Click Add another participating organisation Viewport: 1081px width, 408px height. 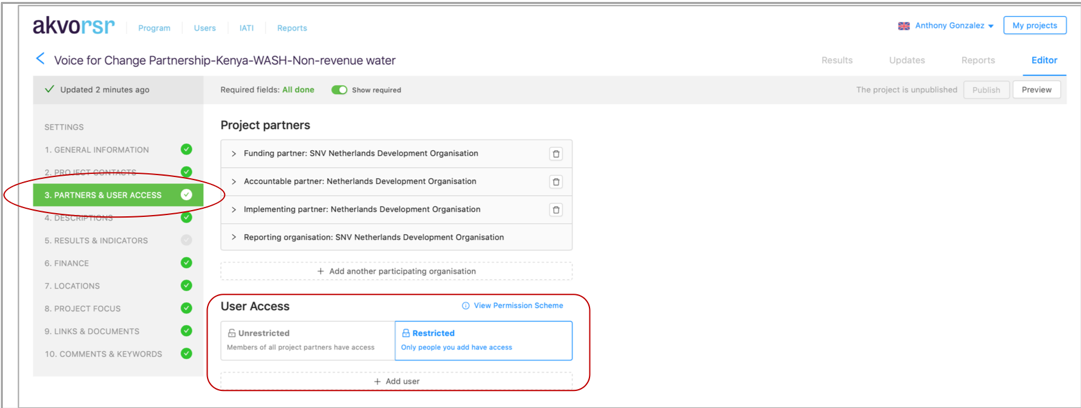[396, 271]
